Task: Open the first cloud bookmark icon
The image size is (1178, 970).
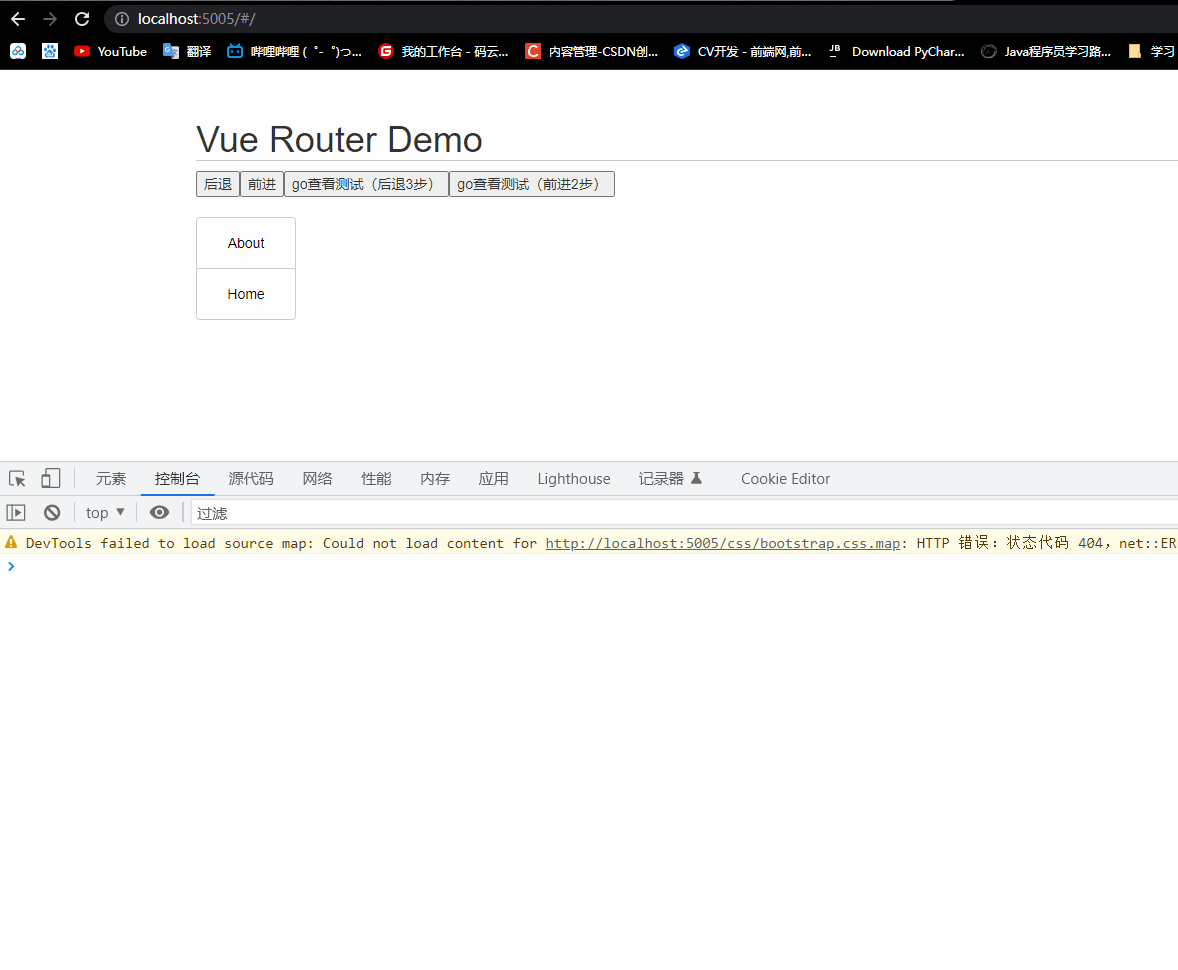Action: (x=18, y=51)
